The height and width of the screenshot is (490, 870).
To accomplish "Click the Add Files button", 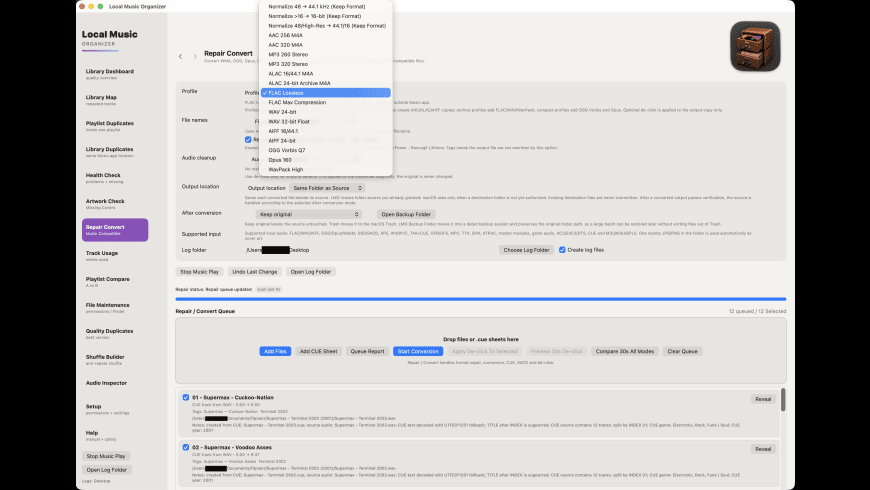I will [275, 351].
